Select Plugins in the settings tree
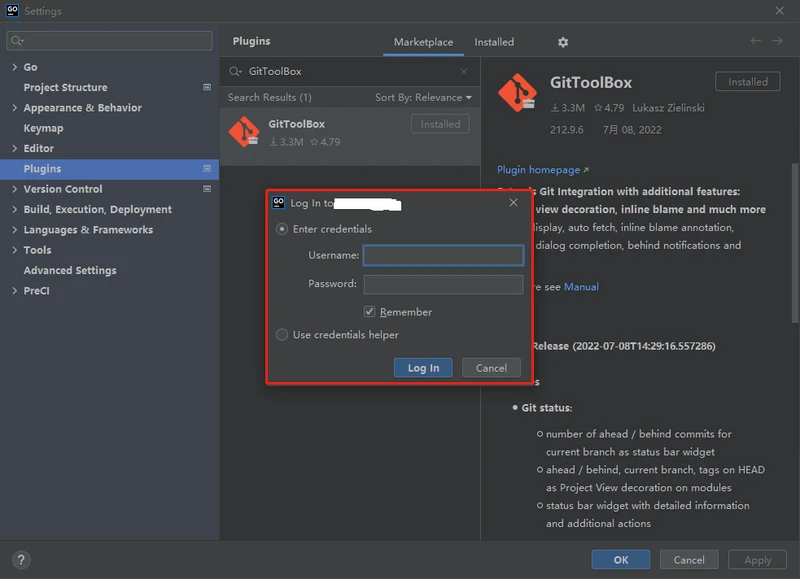The image size is (800, 579). (x=109, y=169)
